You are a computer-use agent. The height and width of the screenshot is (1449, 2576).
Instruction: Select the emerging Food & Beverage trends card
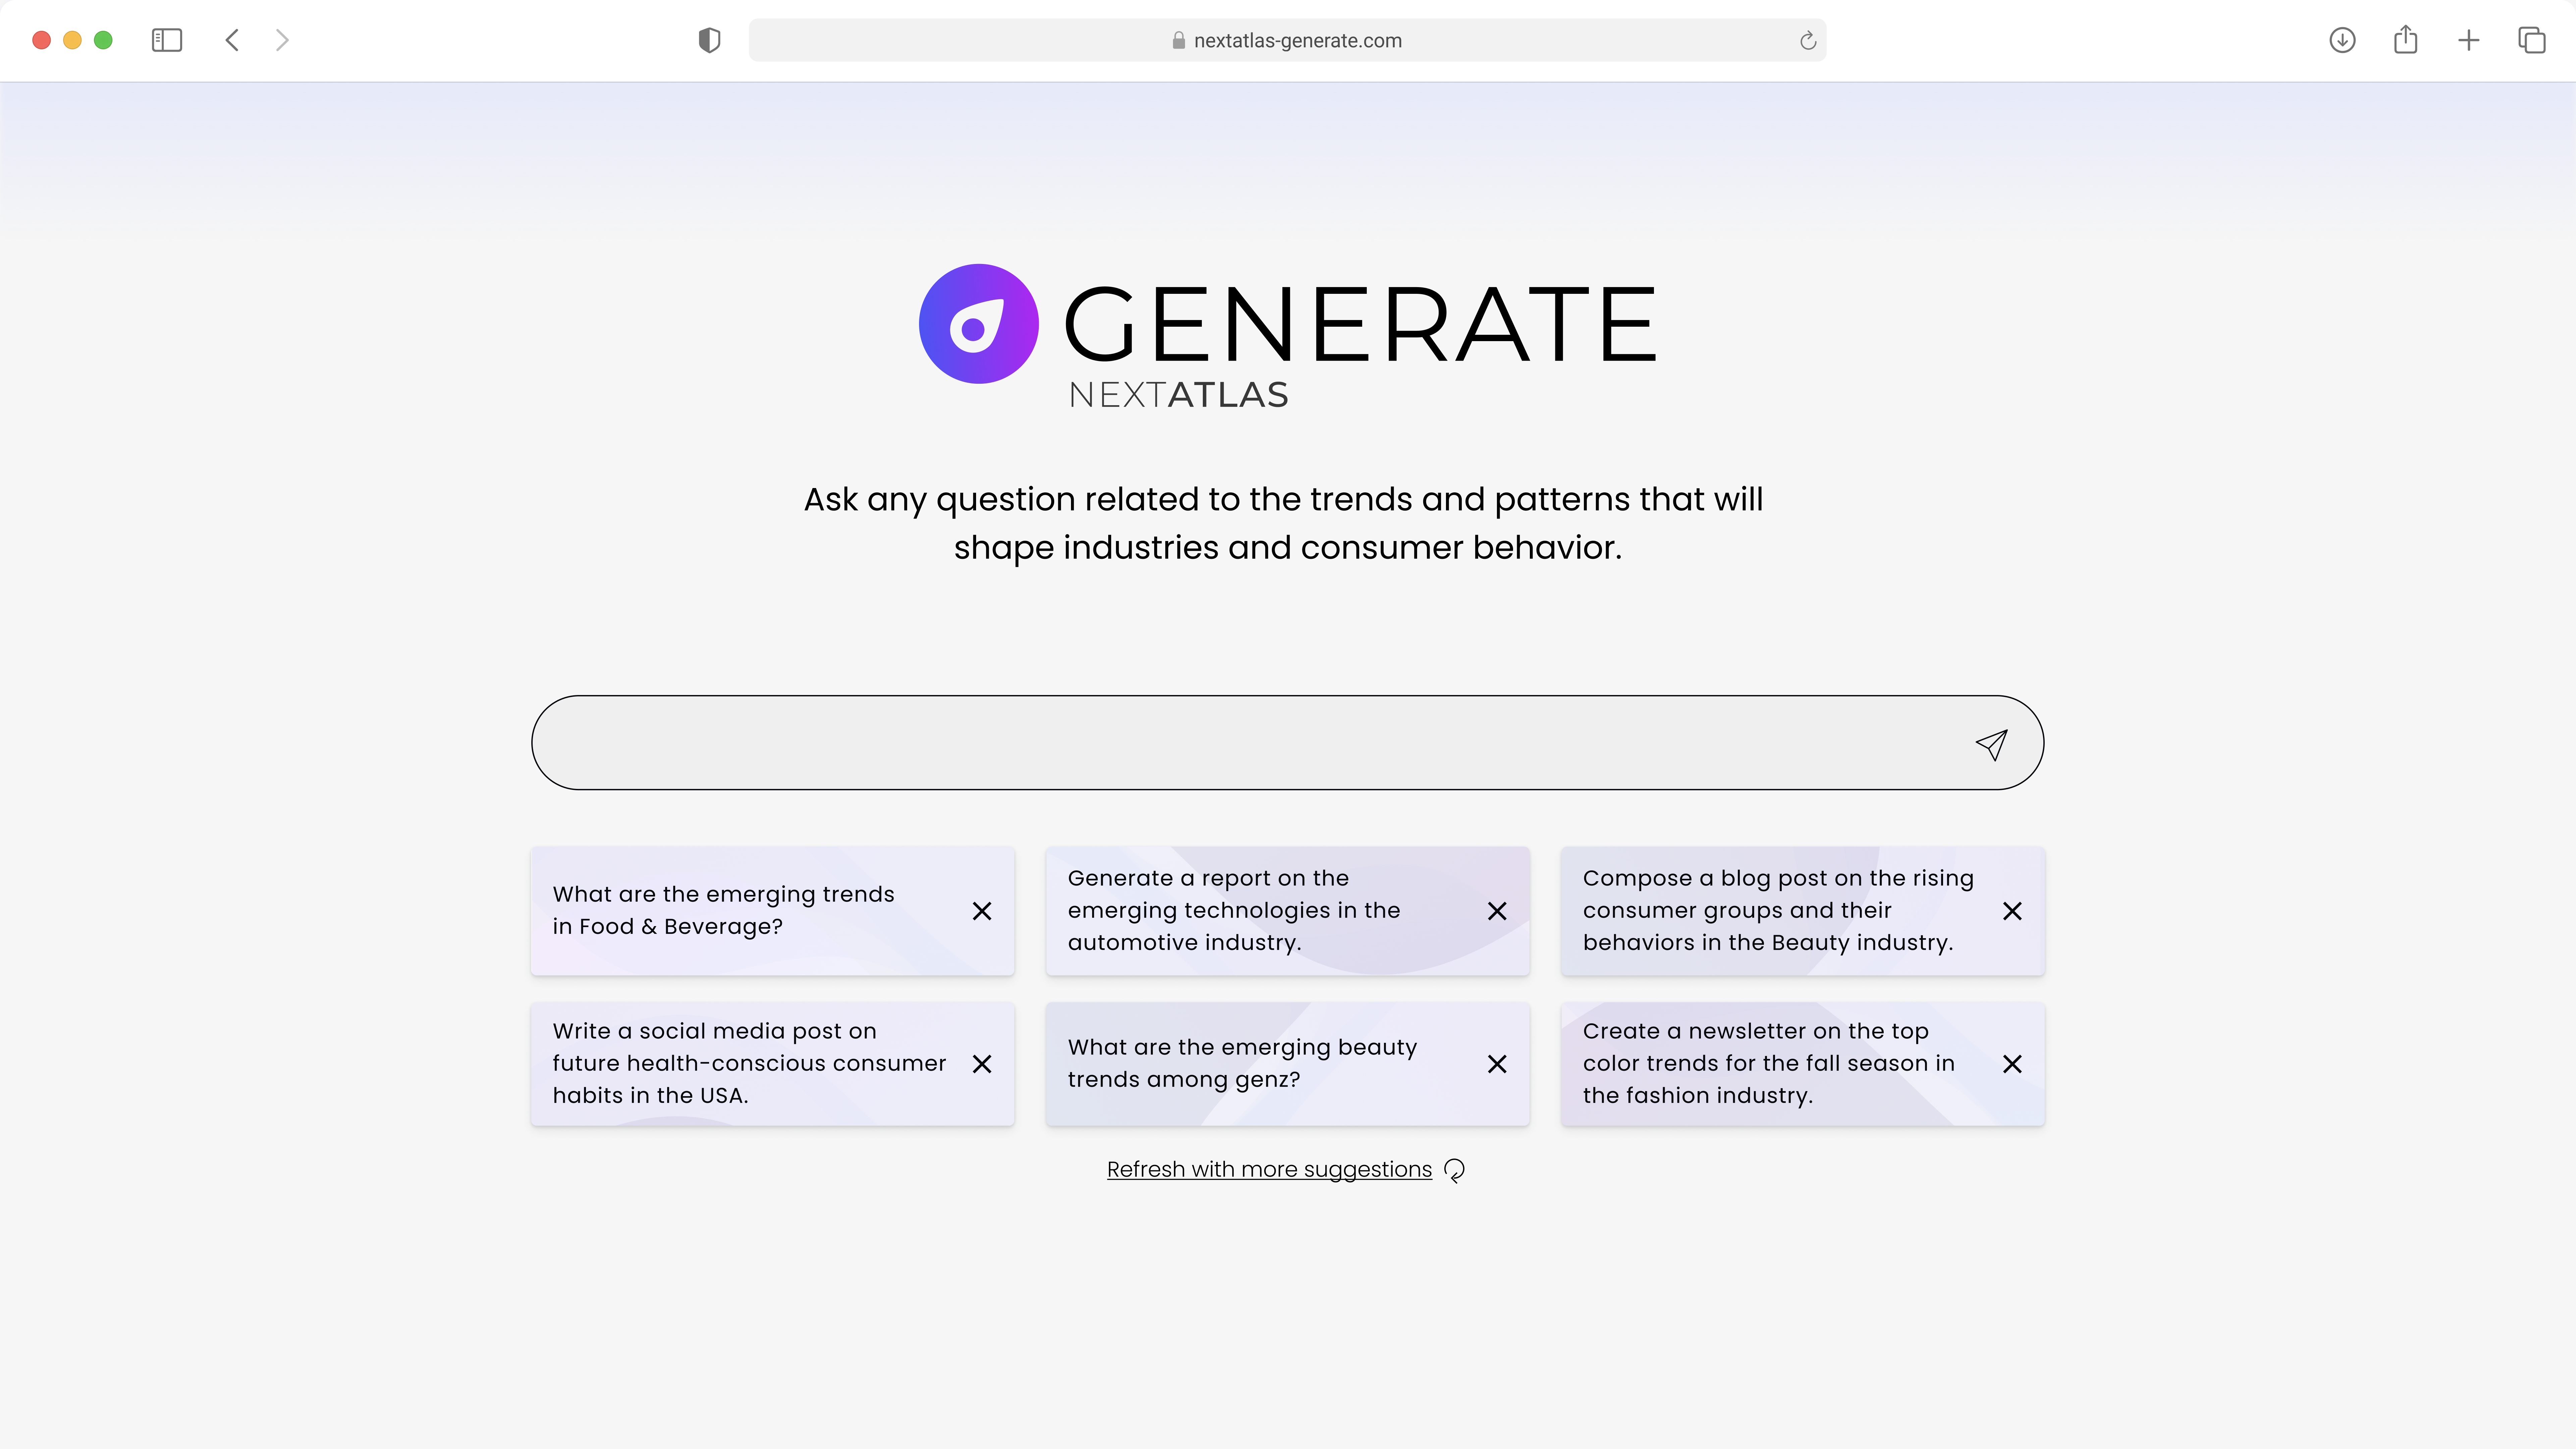(772, 911)
